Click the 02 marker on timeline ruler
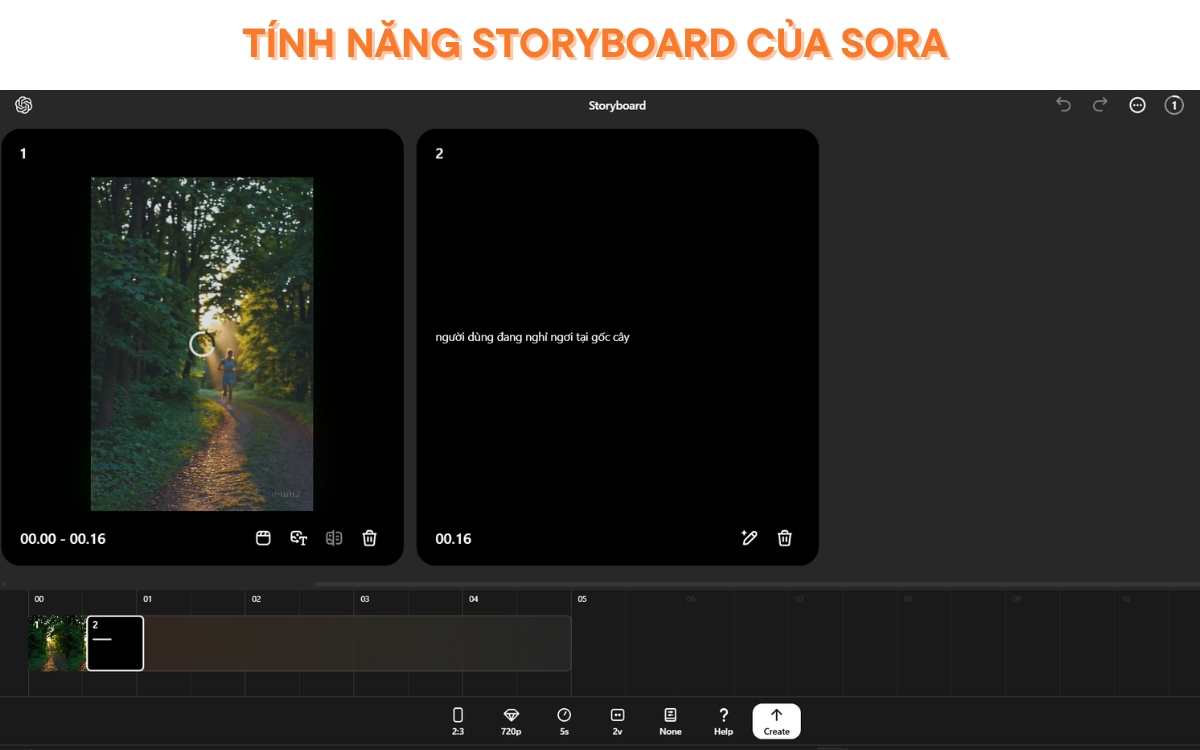The height and width of the screenshot is (750, 1200). pos(256,599)
